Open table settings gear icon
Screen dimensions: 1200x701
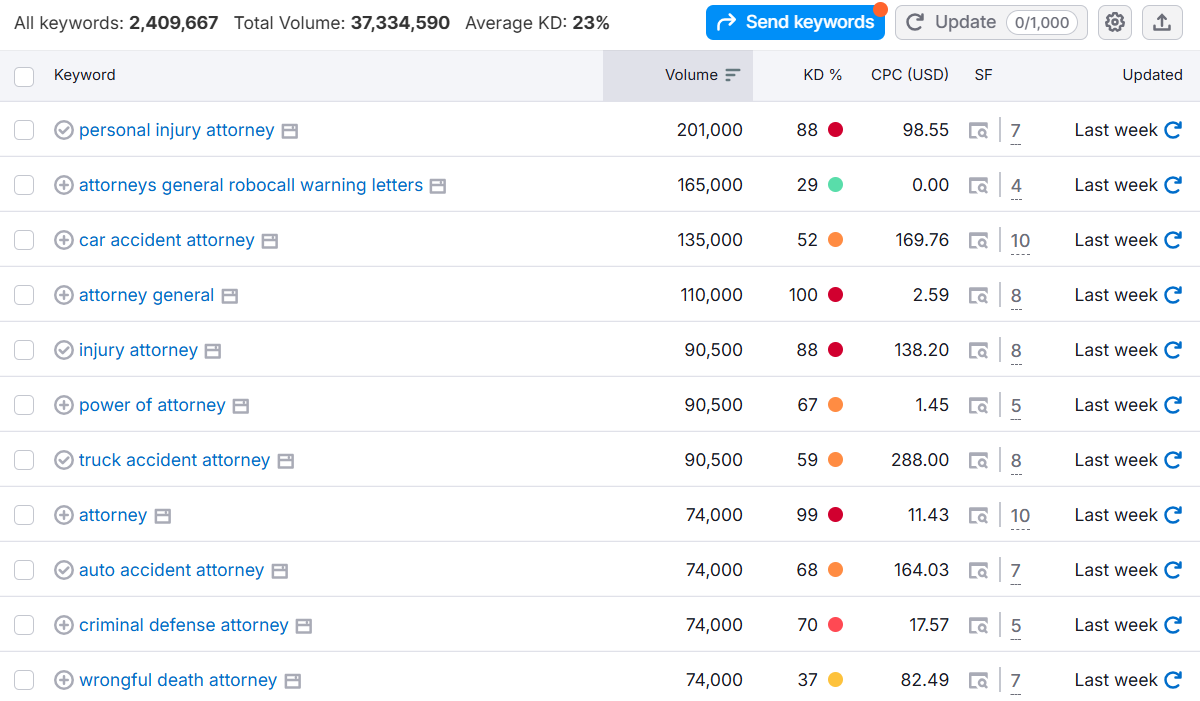click(1115, 22)
